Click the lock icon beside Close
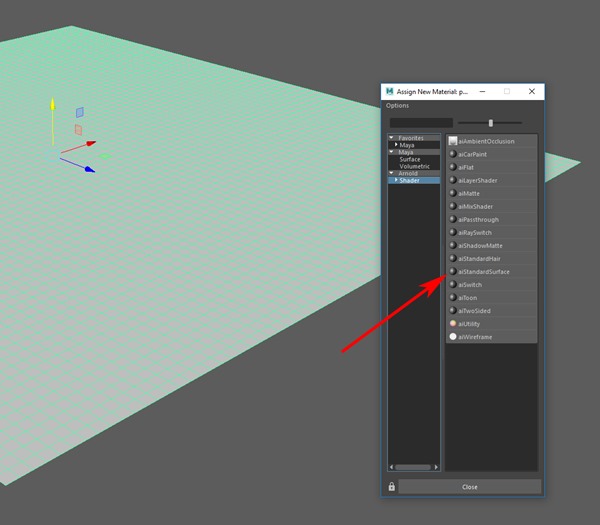Image resolution: width=600 pixels, height=525 pixels. (391, 486)
